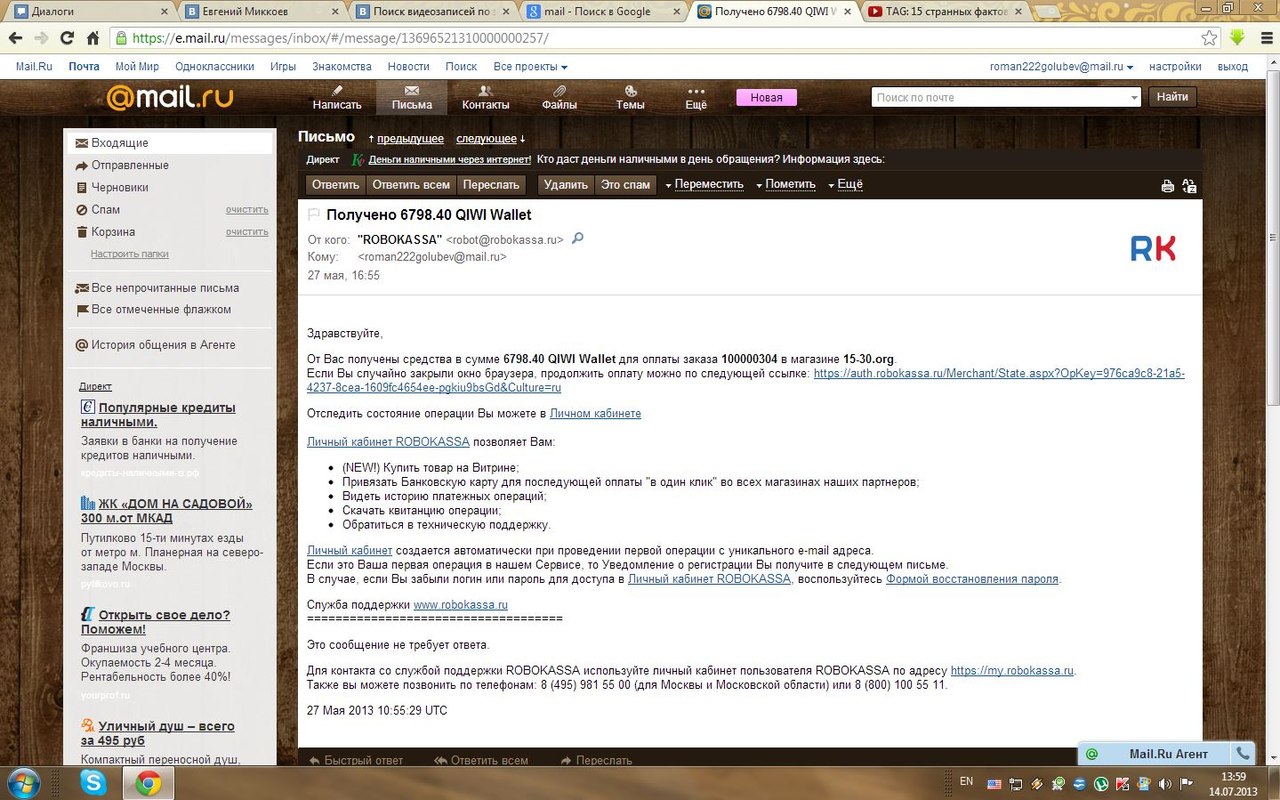
Task: Click the green download extension icon
Action: [1237, 38]
